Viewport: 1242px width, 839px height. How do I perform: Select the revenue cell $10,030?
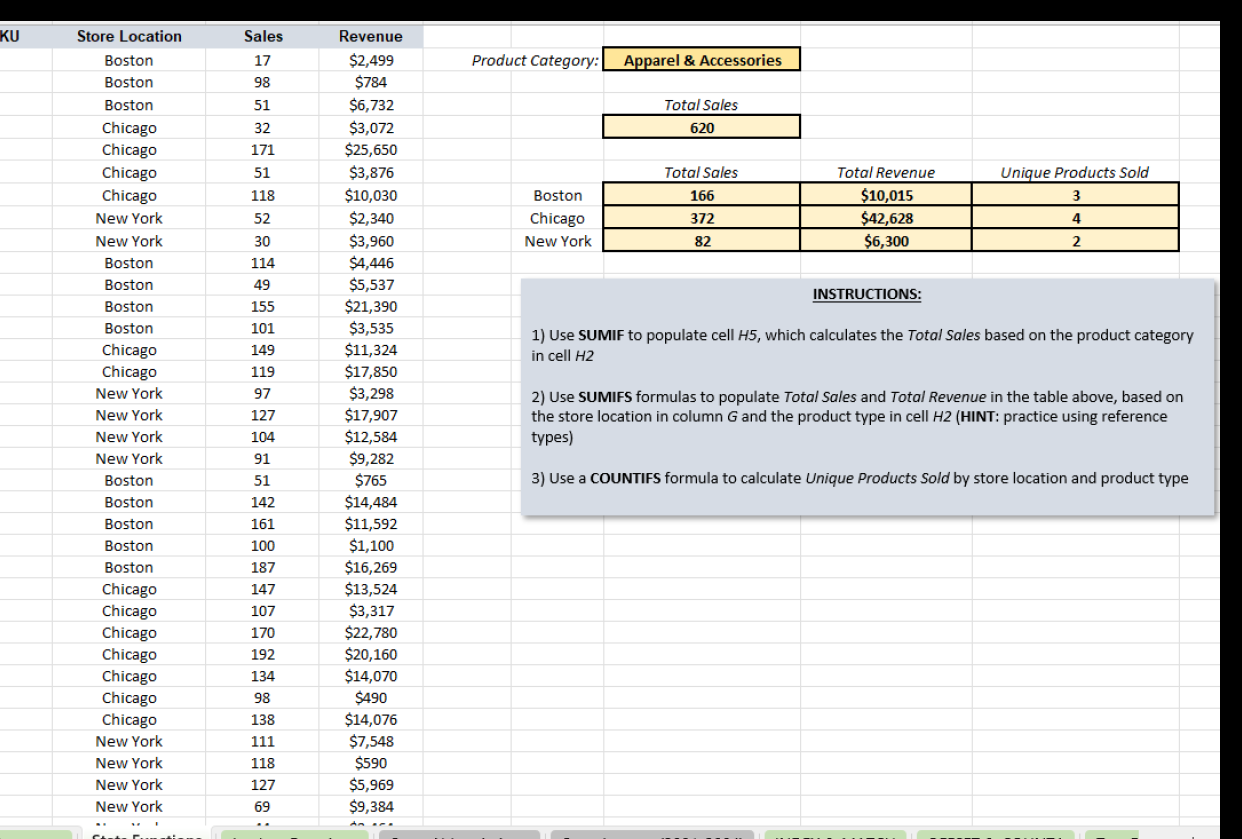coord(371,195)
